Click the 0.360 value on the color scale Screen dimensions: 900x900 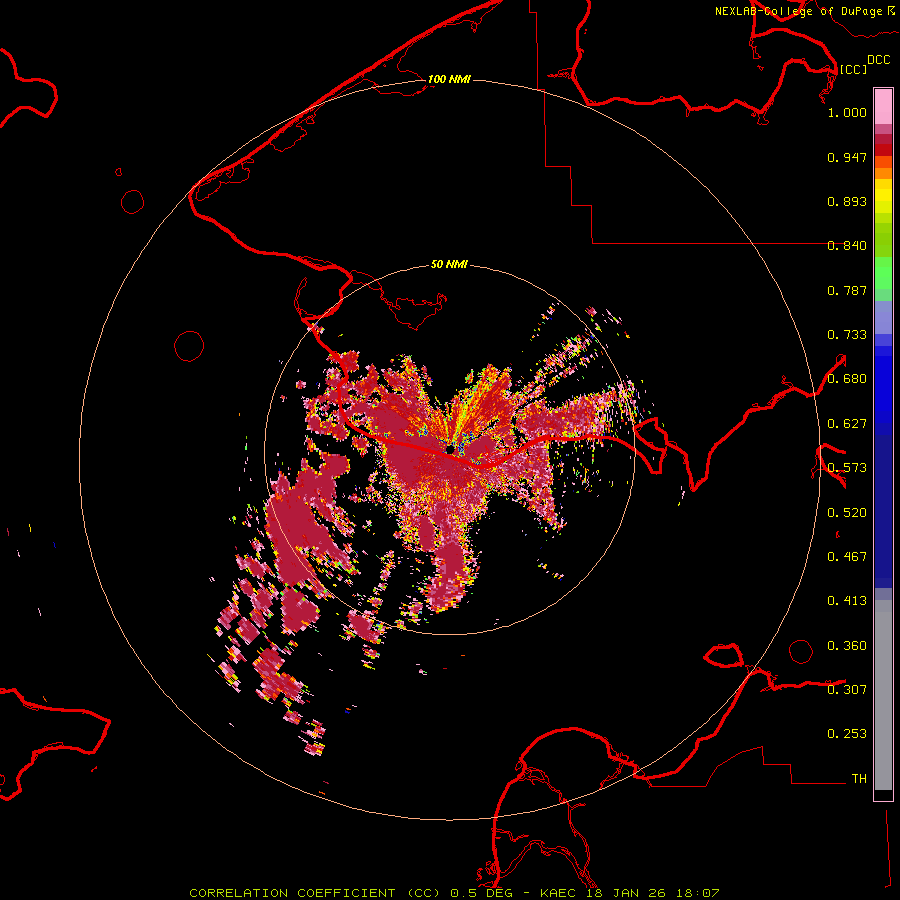pos(847,646)
